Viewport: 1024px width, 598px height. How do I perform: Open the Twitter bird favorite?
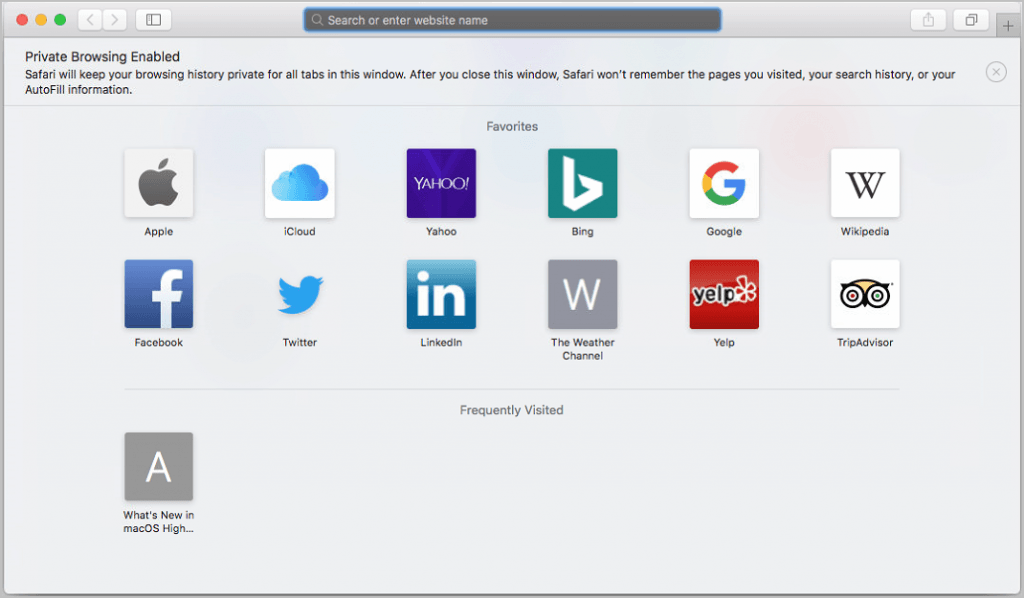[300, 294]
